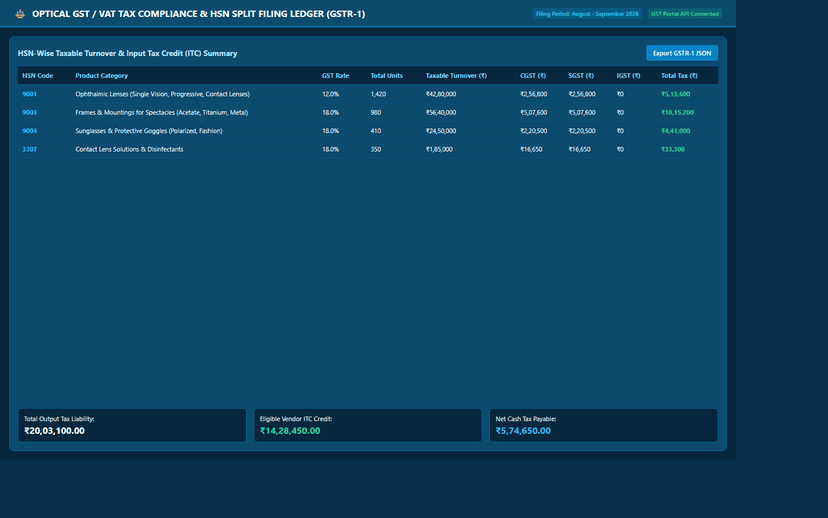Click the Filing Period August - September 2026 badge

point(587,14)
